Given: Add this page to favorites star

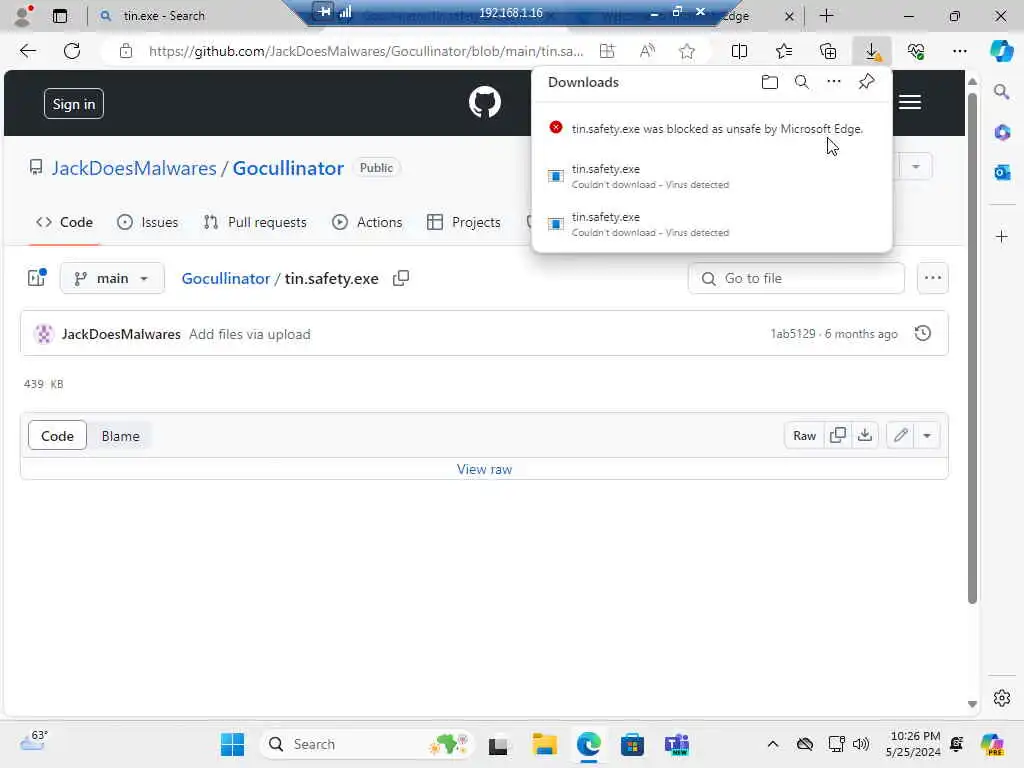Looking at the screenshot, I should [686, 51].
